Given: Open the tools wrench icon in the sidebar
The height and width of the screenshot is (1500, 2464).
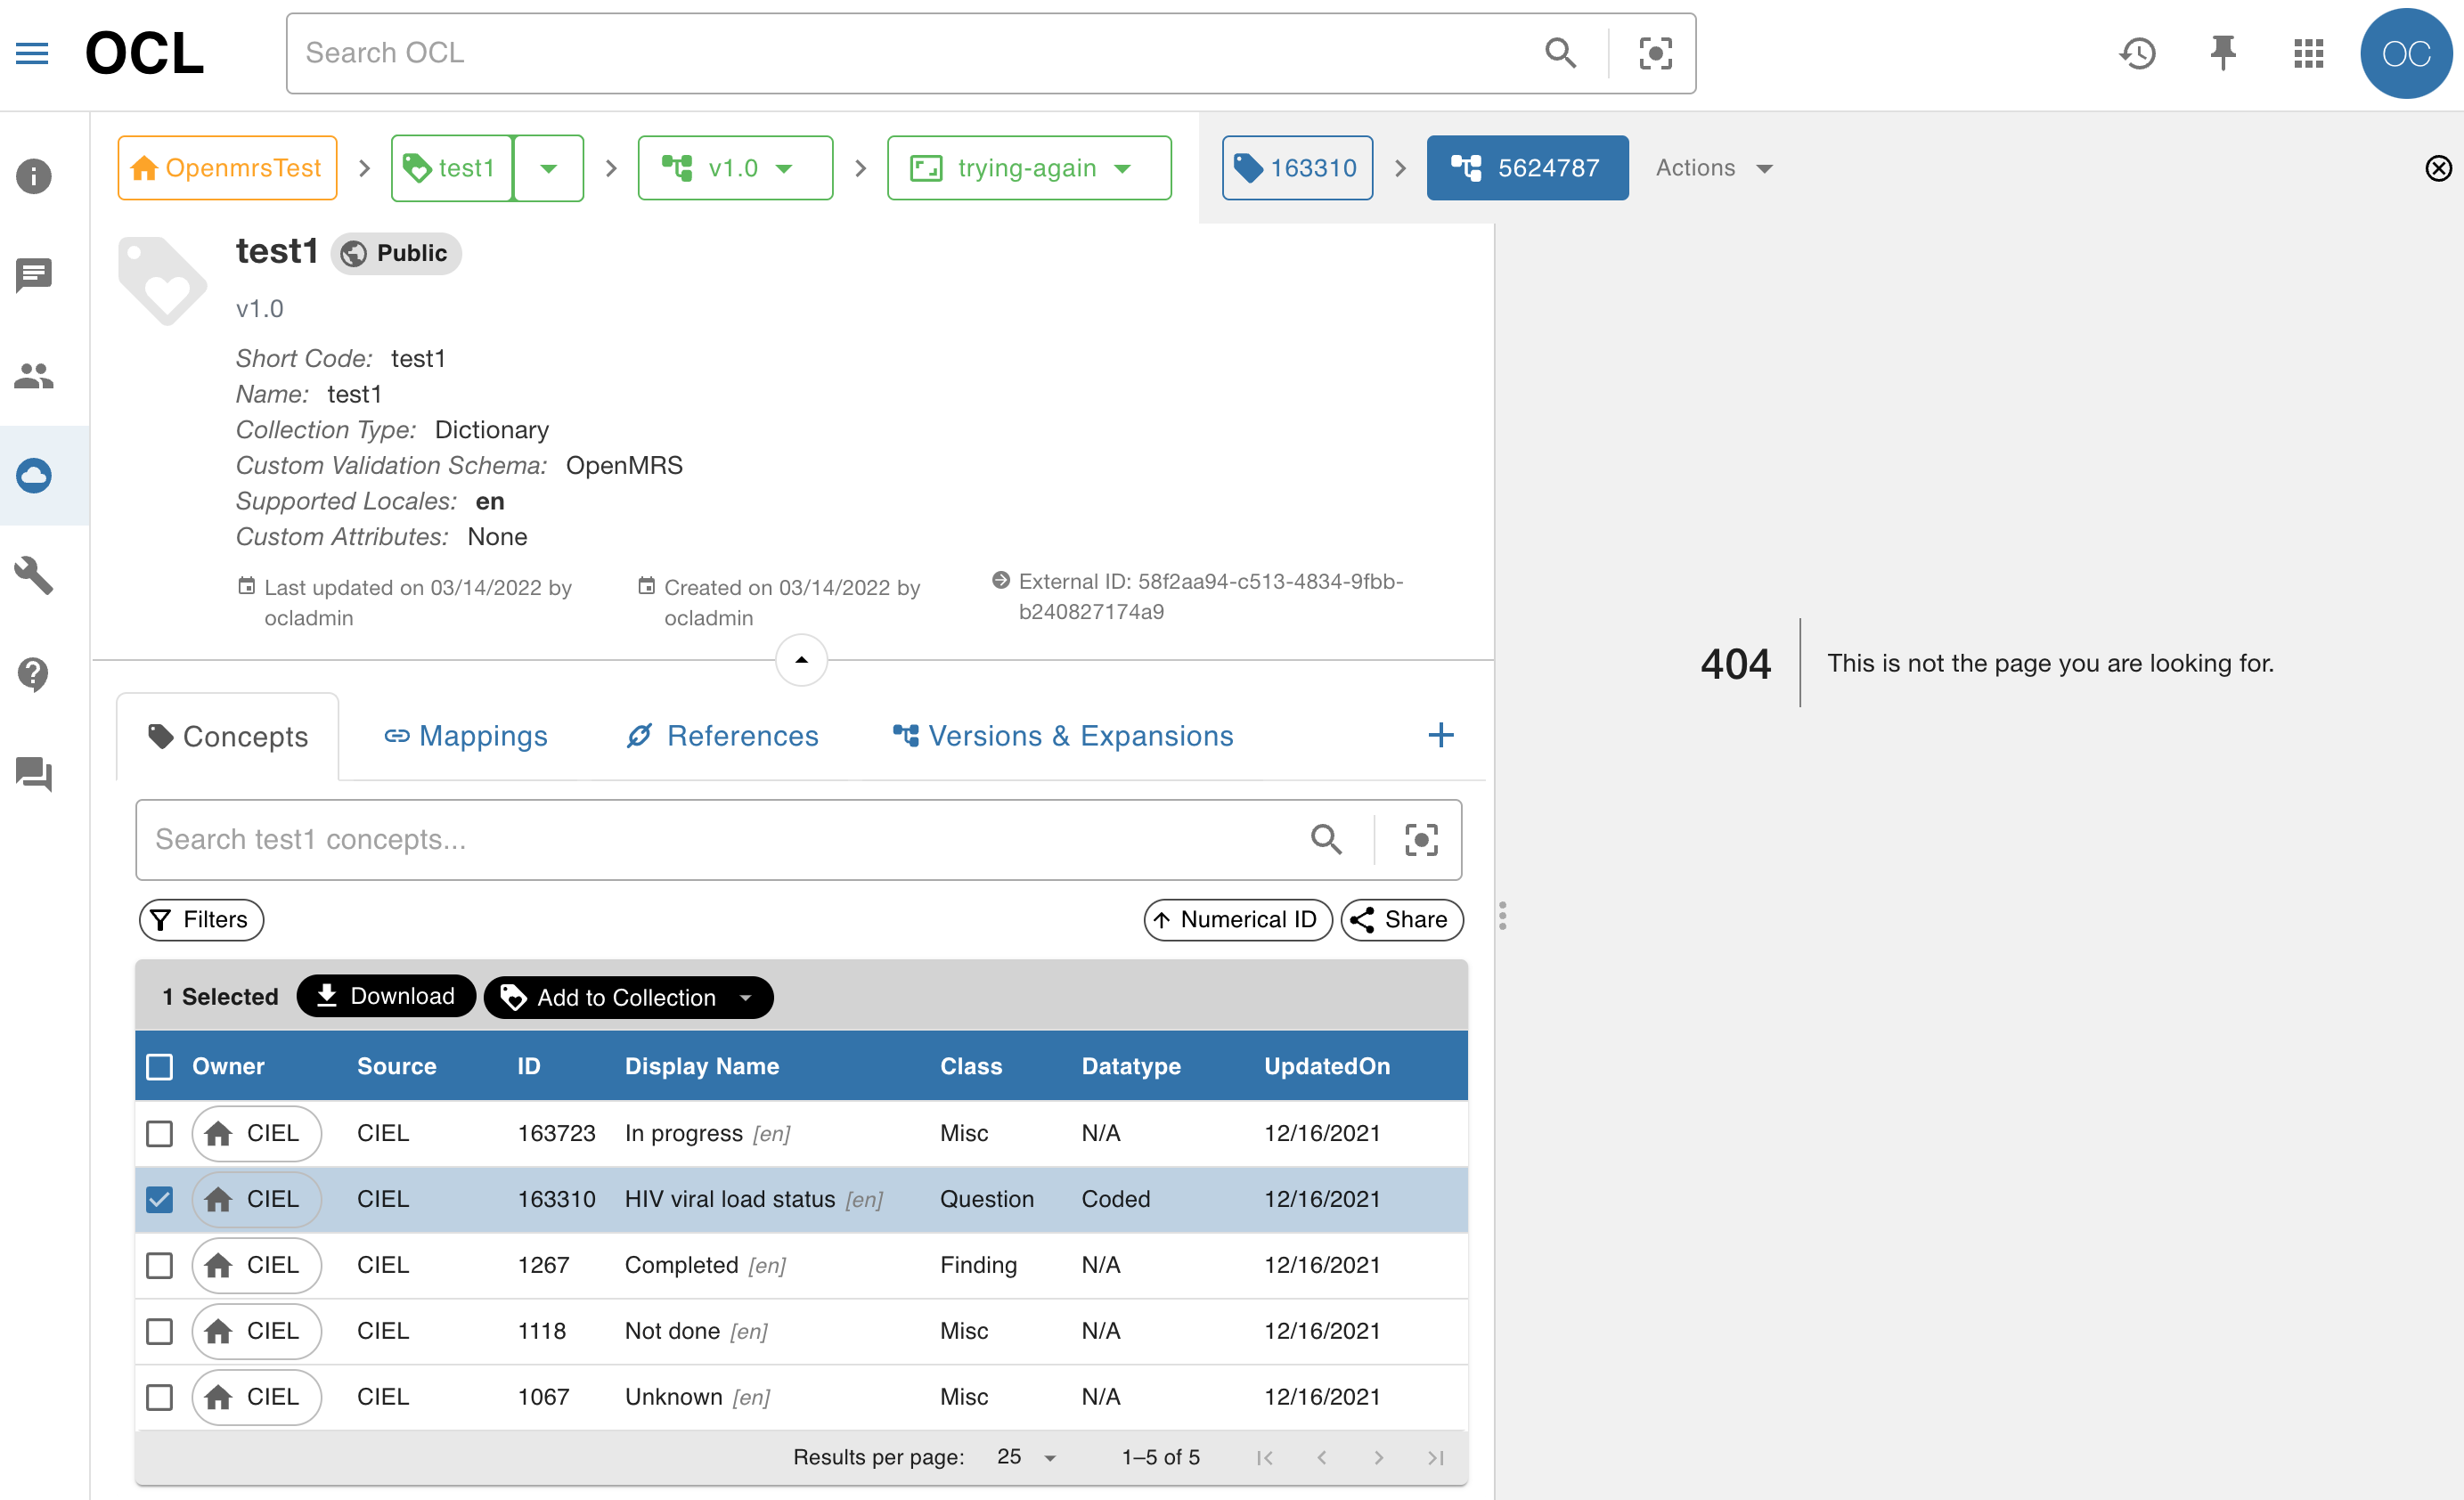Looking at the screenshot, I should coord(33,575).
